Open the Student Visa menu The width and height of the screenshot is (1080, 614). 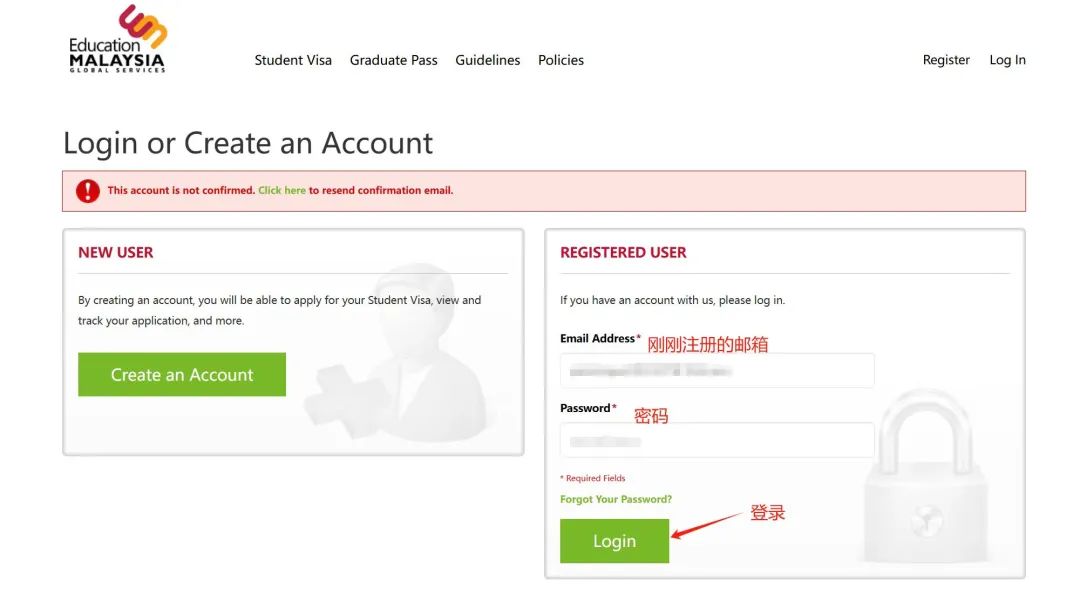pos(293,60)
